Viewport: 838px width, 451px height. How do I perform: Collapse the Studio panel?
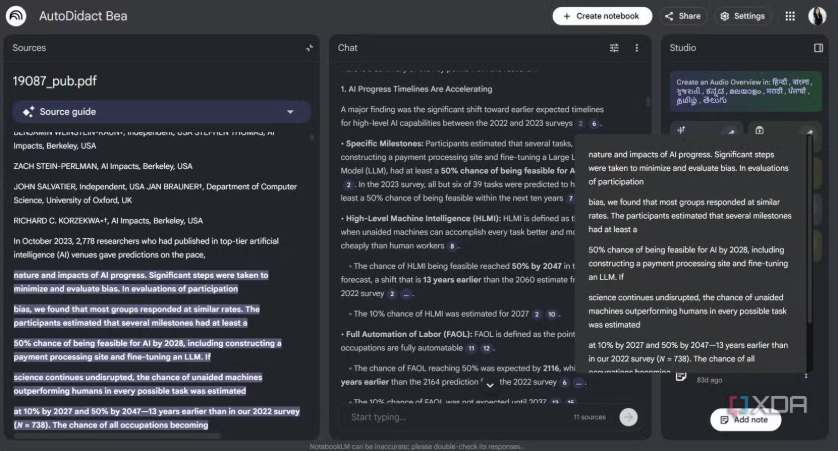pos(818,48)
